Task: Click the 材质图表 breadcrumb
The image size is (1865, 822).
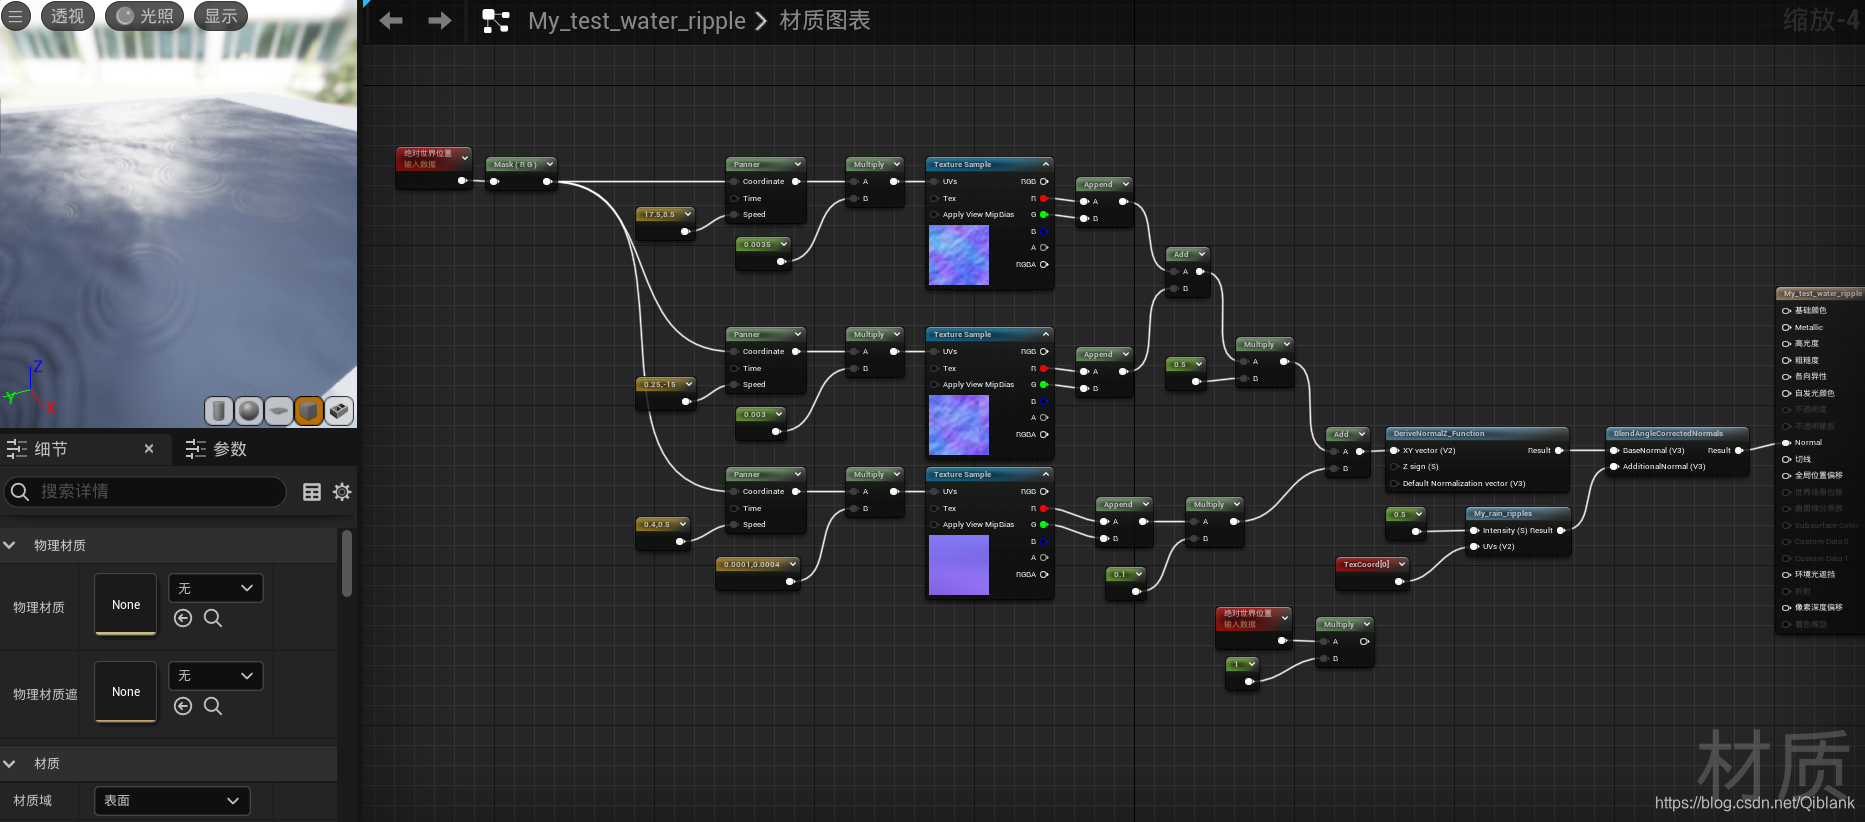Action: coord(824,20)
